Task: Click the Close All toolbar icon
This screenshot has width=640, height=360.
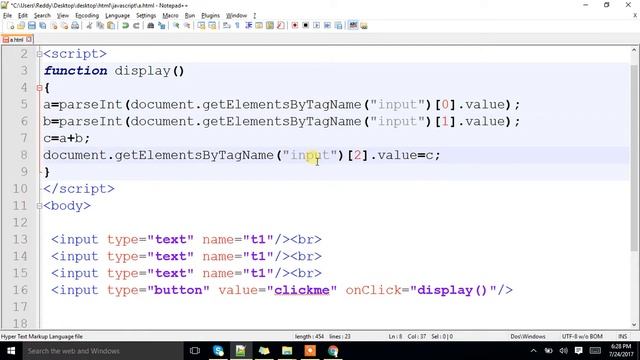Action: (64, 26)
